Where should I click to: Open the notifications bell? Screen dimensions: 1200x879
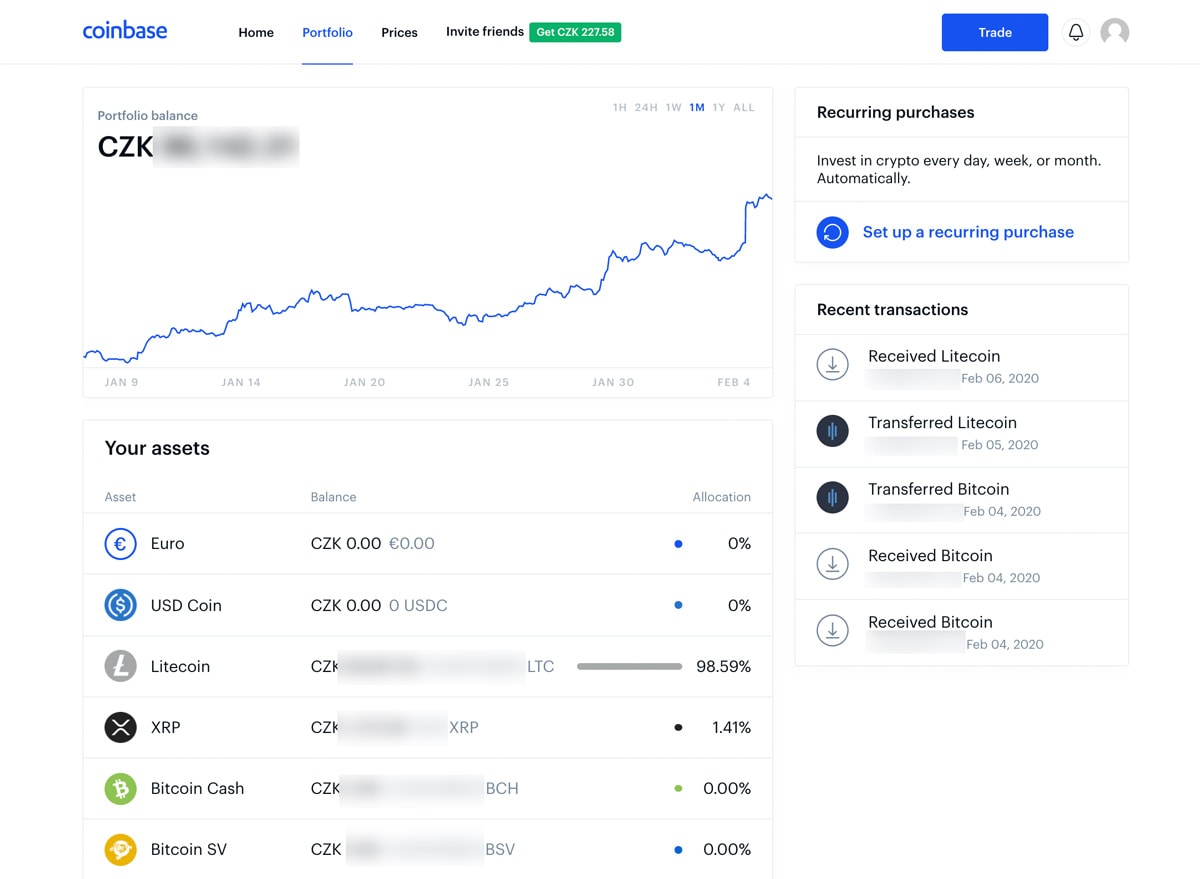coord(1076,32)
